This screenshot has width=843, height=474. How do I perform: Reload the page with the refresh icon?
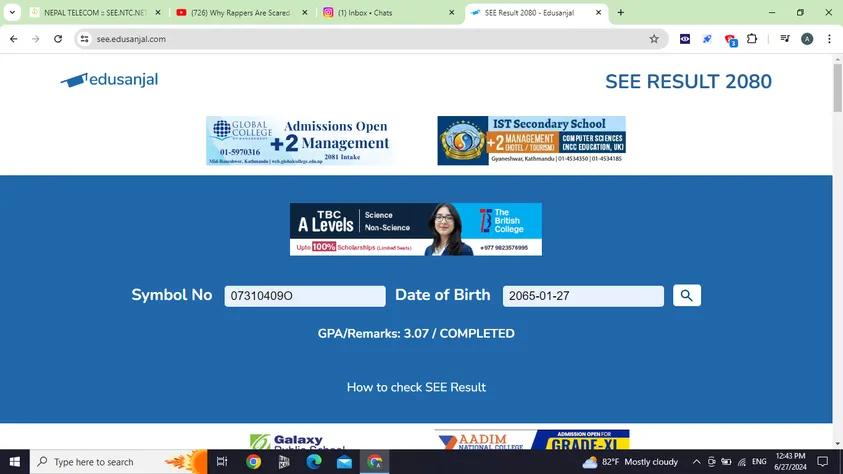(x=58, y=39)
